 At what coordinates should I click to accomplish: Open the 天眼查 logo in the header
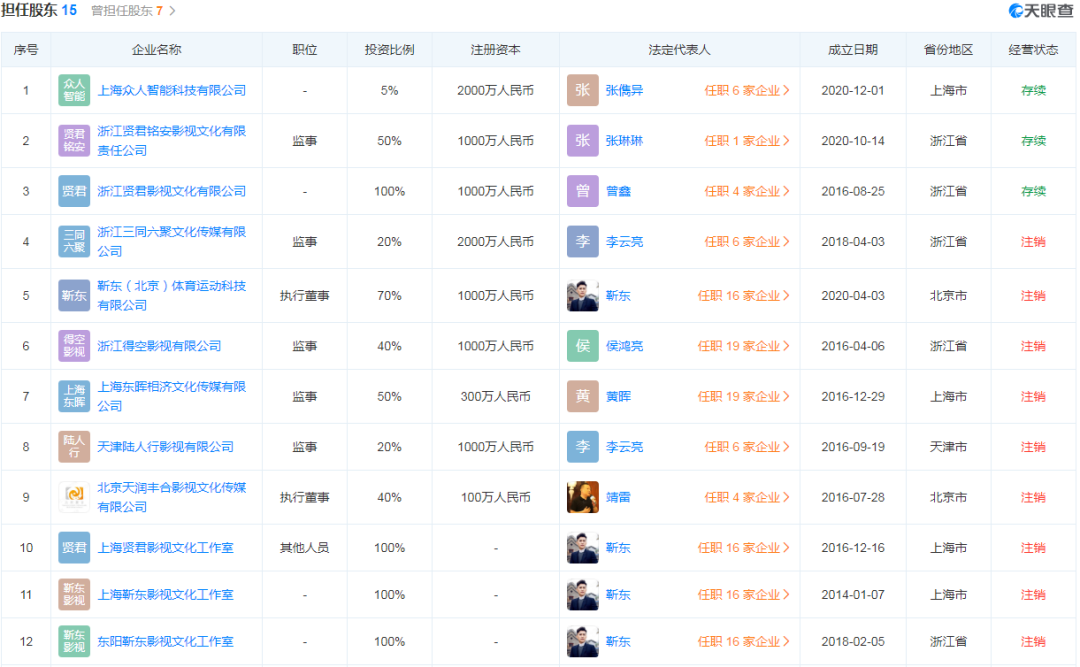(1041, 11)
